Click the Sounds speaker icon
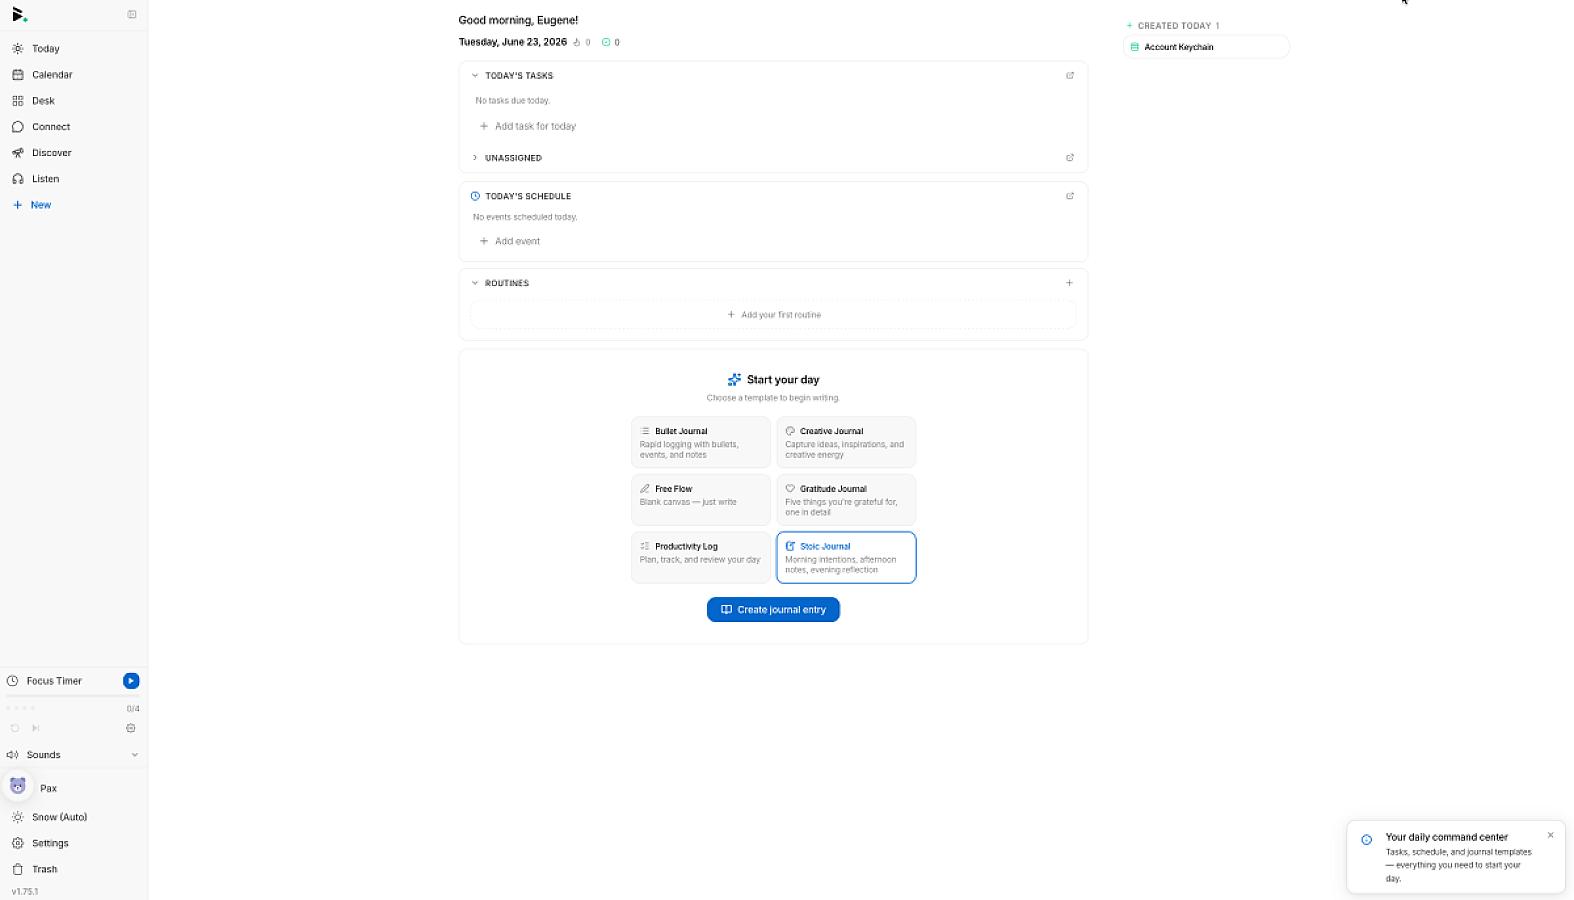Viewport: 1574px width, 900px height. pyautogui.click(x=13, y=755)
